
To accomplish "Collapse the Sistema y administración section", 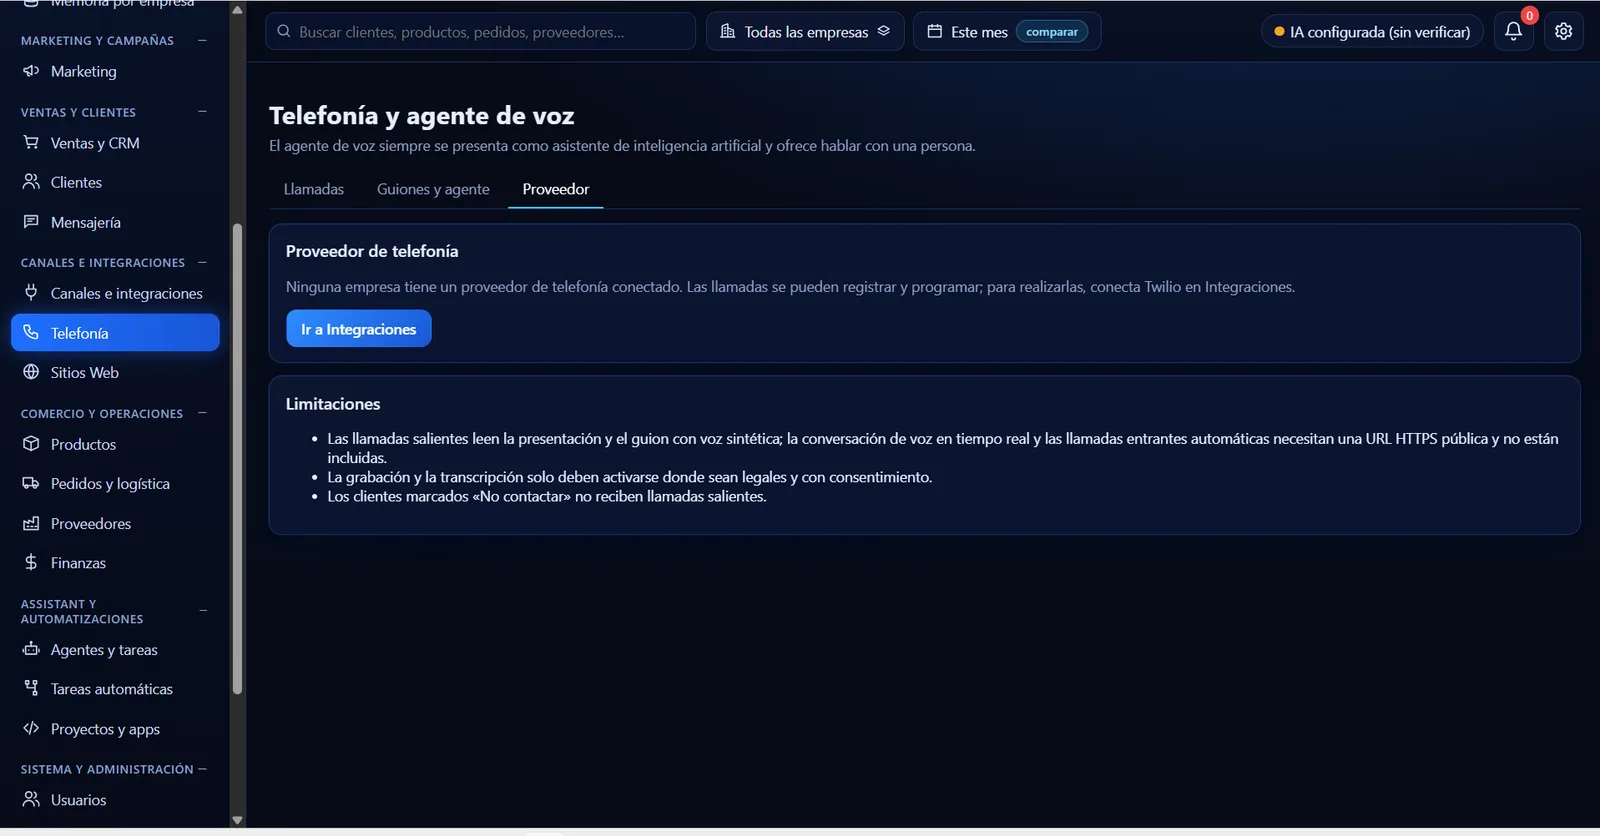I will [x=203, y=769].
